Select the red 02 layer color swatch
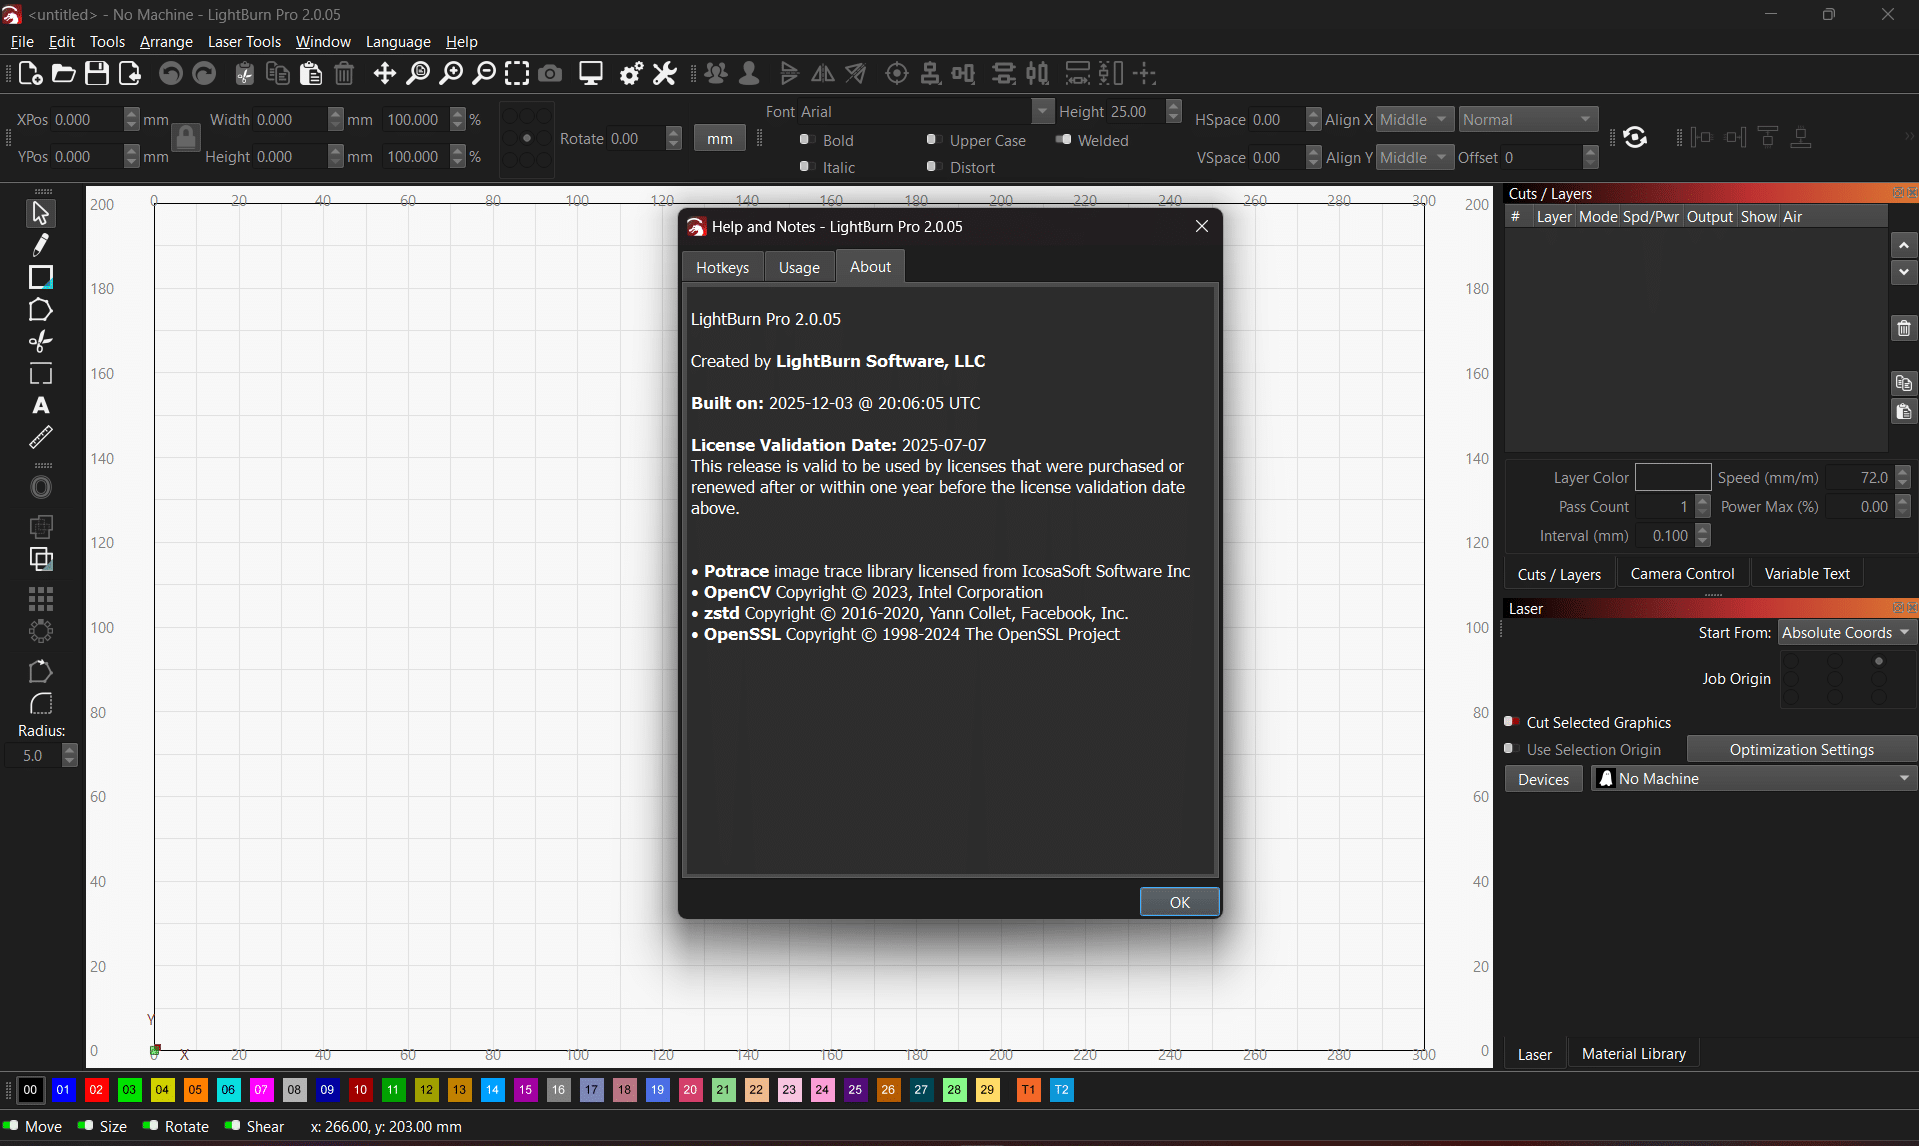This screenshot has width=1919, height=1146. pos(96,1090)
